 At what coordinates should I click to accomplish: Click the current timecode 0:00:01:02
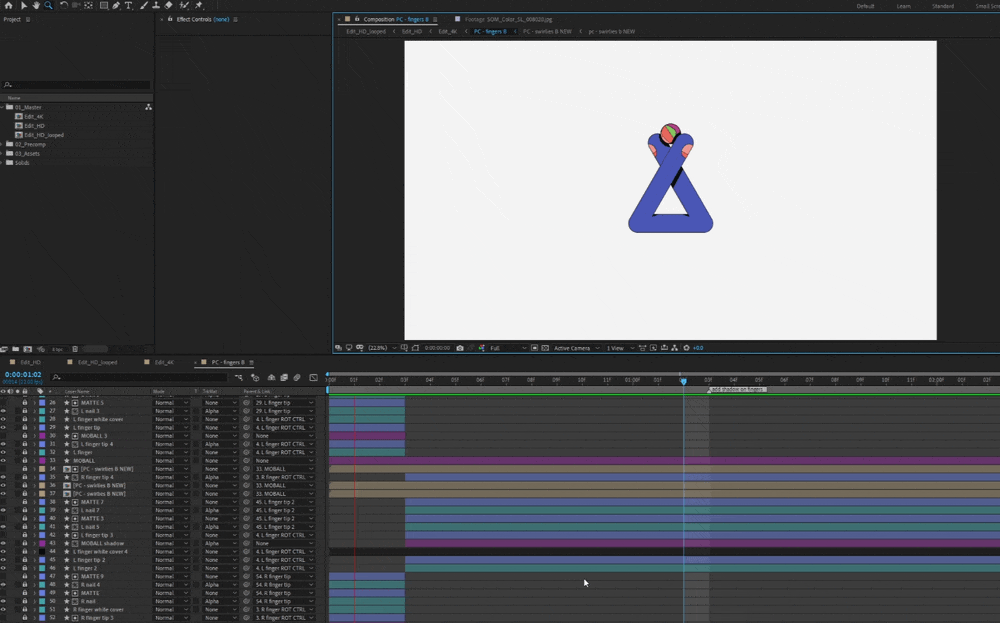[x=23, y=374]
